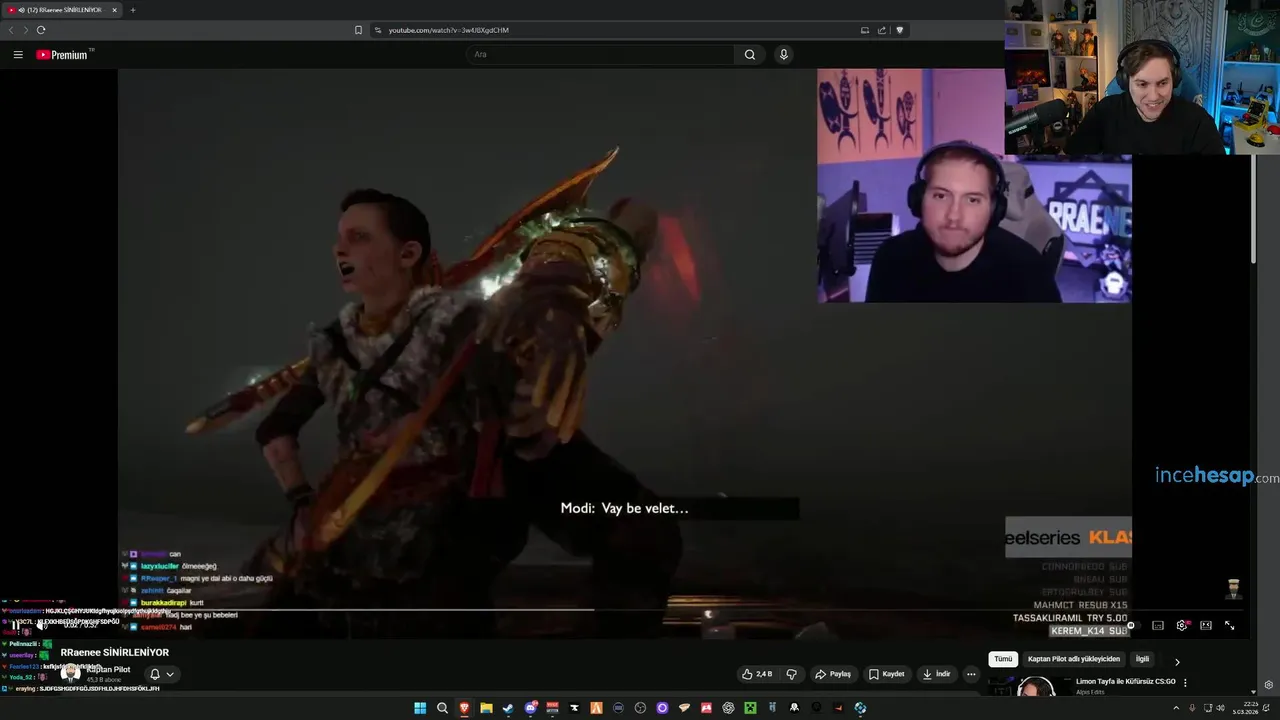Open more actions three-dot menu
This screenshot has width=1280, height=720.
[971, 674]
